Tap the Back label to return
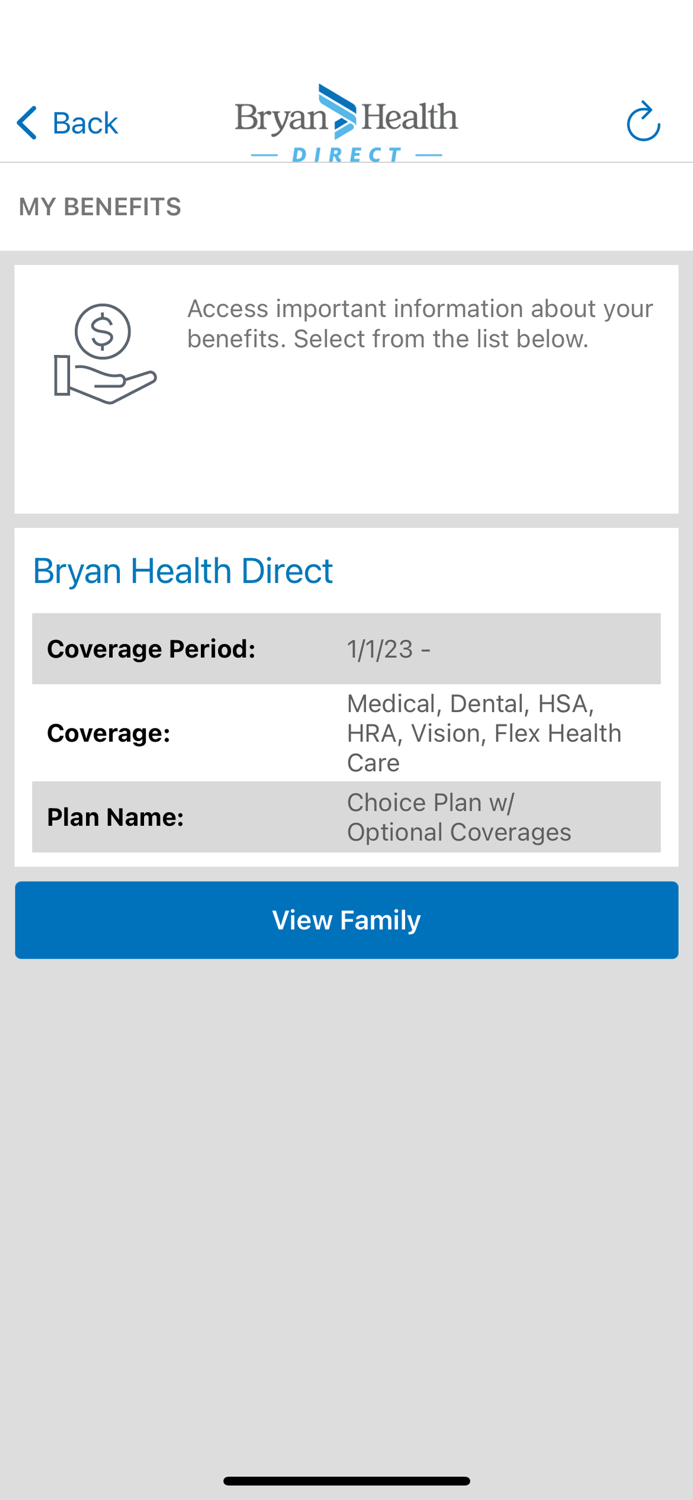The image size is (693, 1500). pyautogui.click(x=84, y=122)
